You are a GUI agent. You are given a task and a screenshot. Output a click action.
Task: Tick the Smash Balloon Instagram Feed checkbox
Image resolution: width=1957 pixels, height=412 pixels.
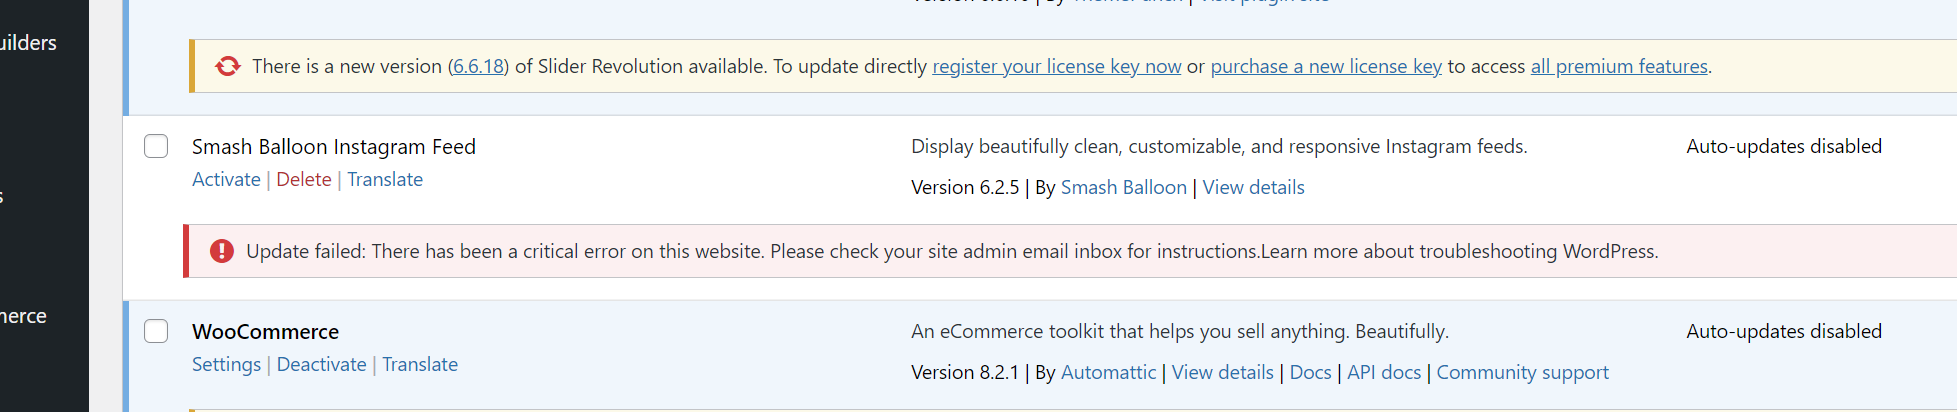tap(156, 146)
